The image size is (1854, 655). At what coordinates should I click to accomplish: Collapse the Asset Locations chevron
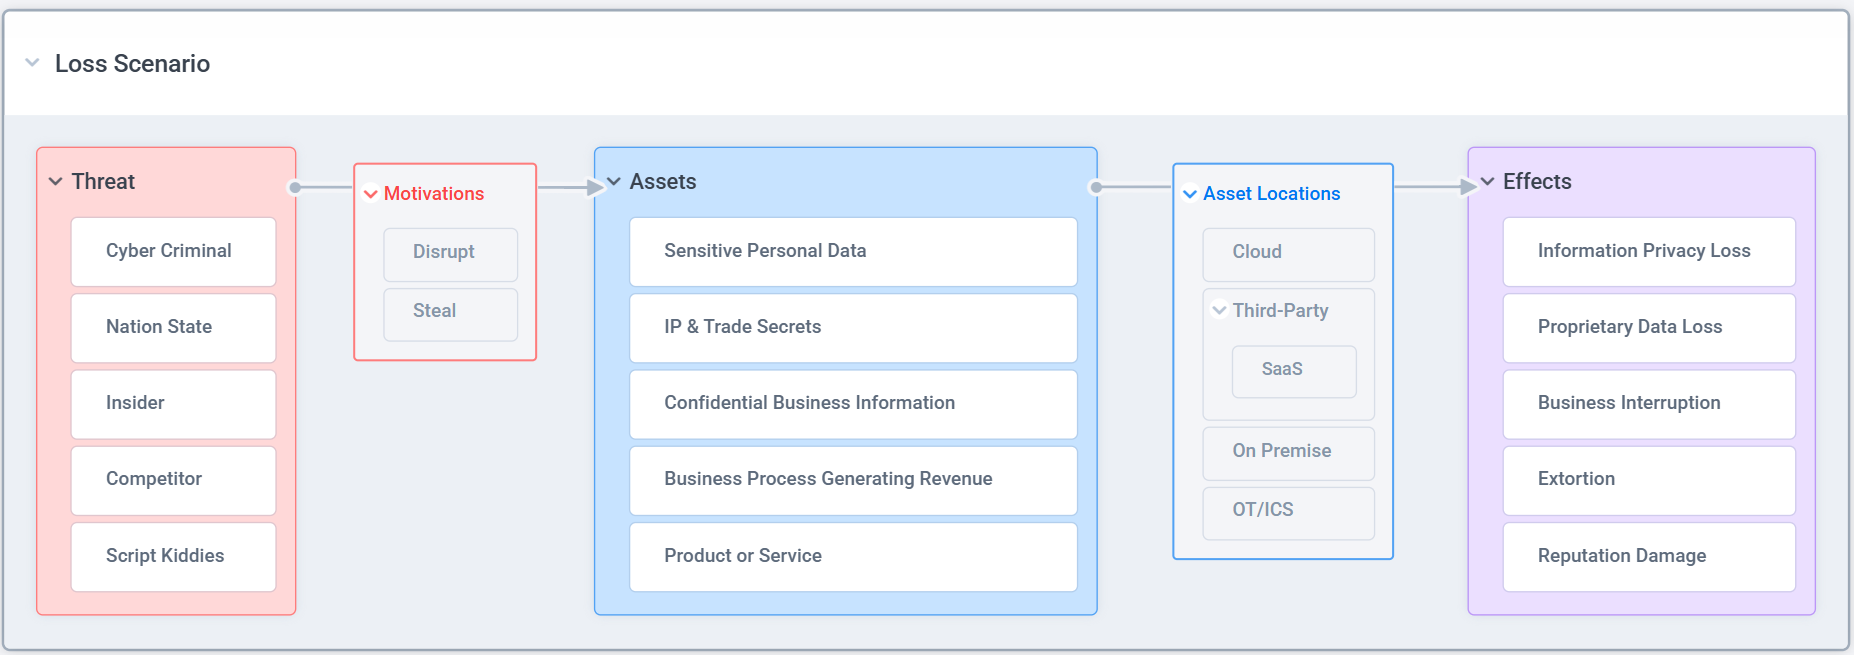coord(1190,194)
